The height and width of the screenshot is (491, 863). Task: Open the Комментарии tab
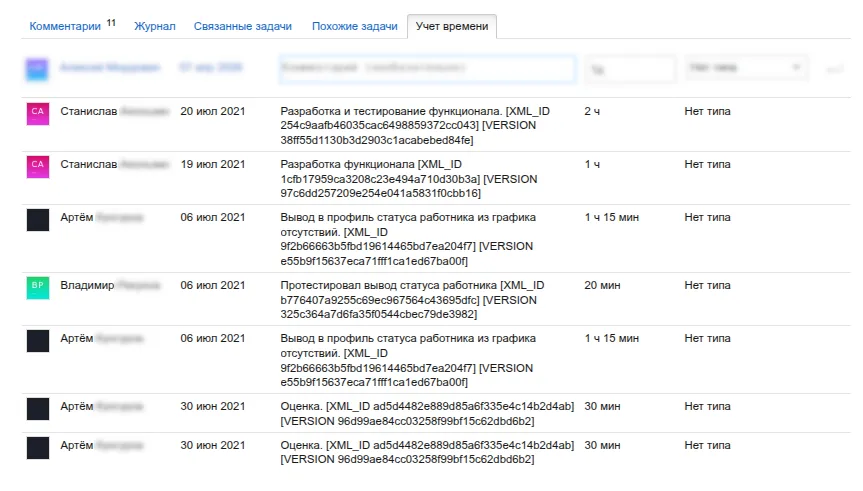pyautogui.click(x=66, y=26)
